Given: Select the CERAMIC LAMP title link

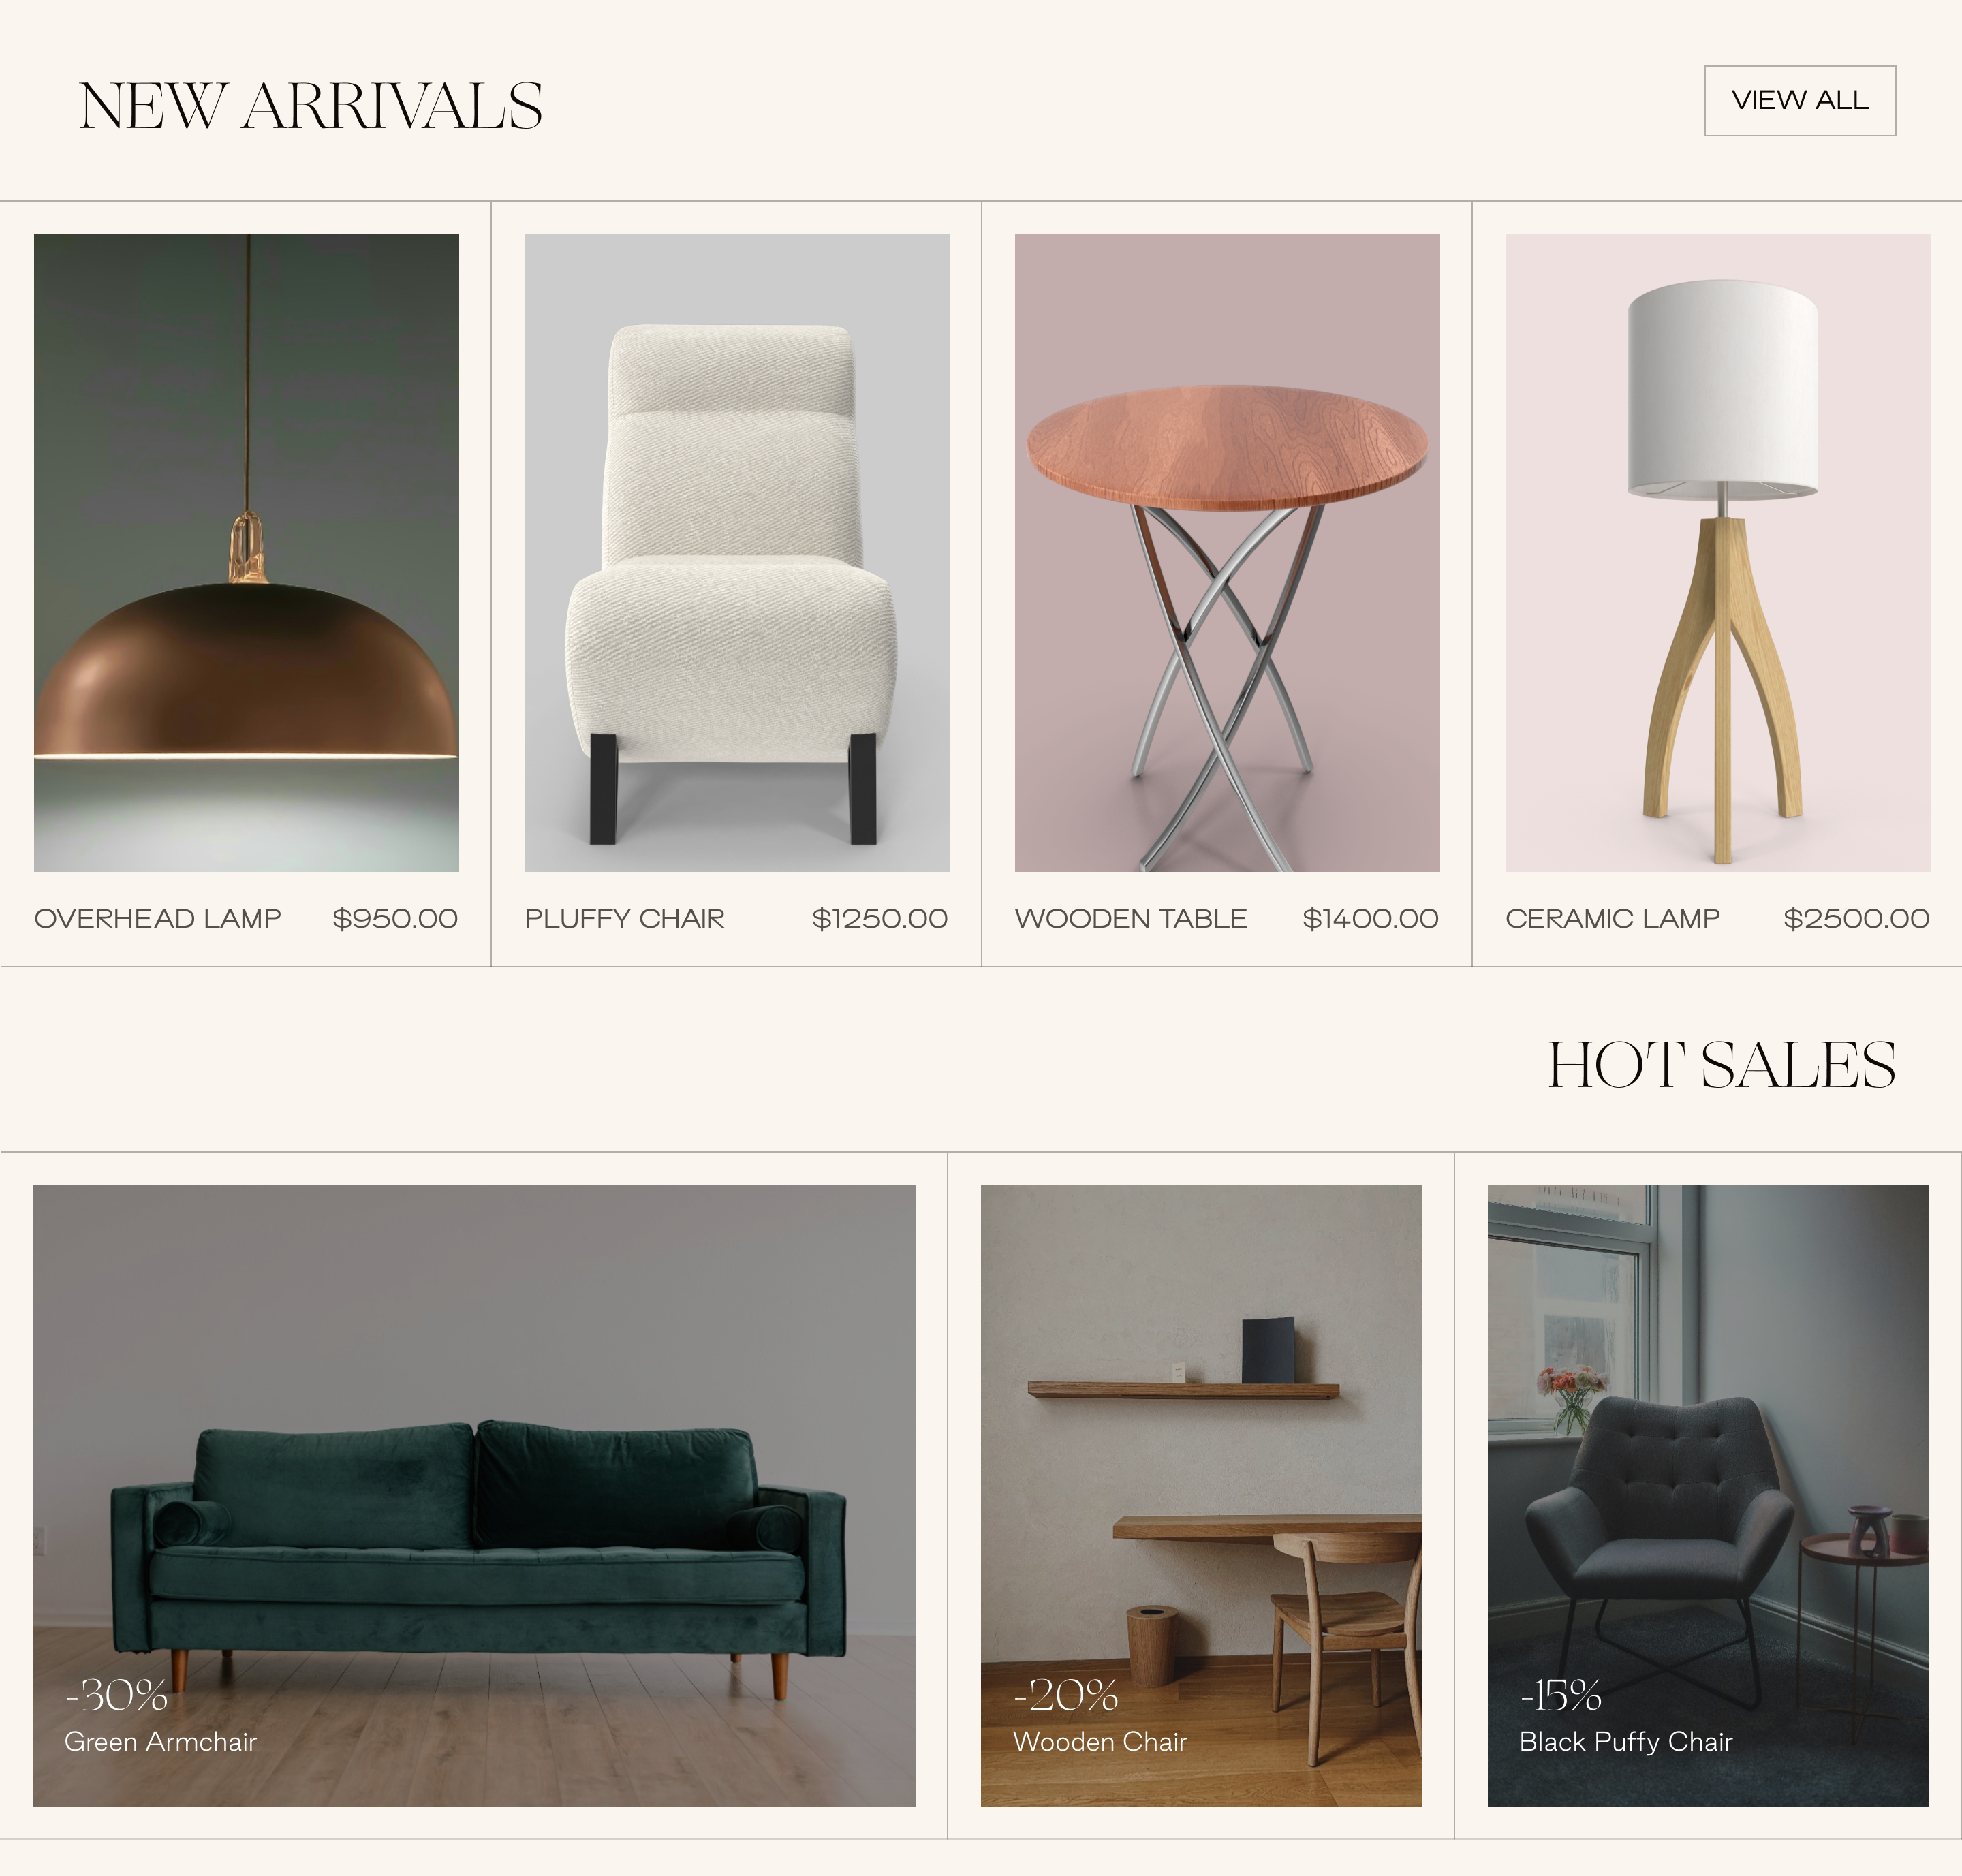Looking at the screenshot, I should click(1613, 919).
